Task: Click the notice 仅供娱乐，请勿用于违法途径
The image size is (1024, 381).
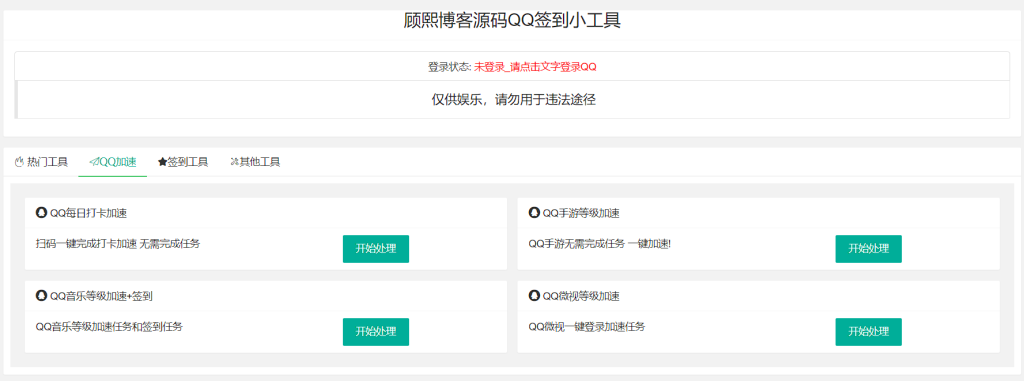Action: (x=514, y=100)
